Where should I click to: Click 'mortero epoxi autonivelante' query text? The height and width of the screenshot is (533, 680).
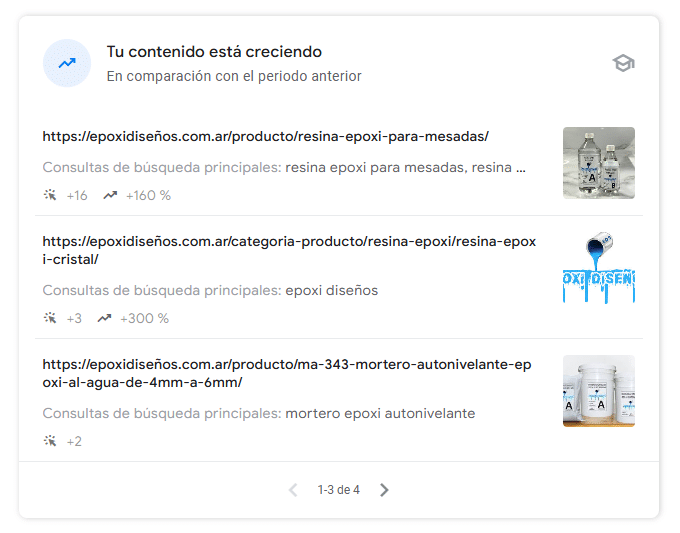pos(380,413)
